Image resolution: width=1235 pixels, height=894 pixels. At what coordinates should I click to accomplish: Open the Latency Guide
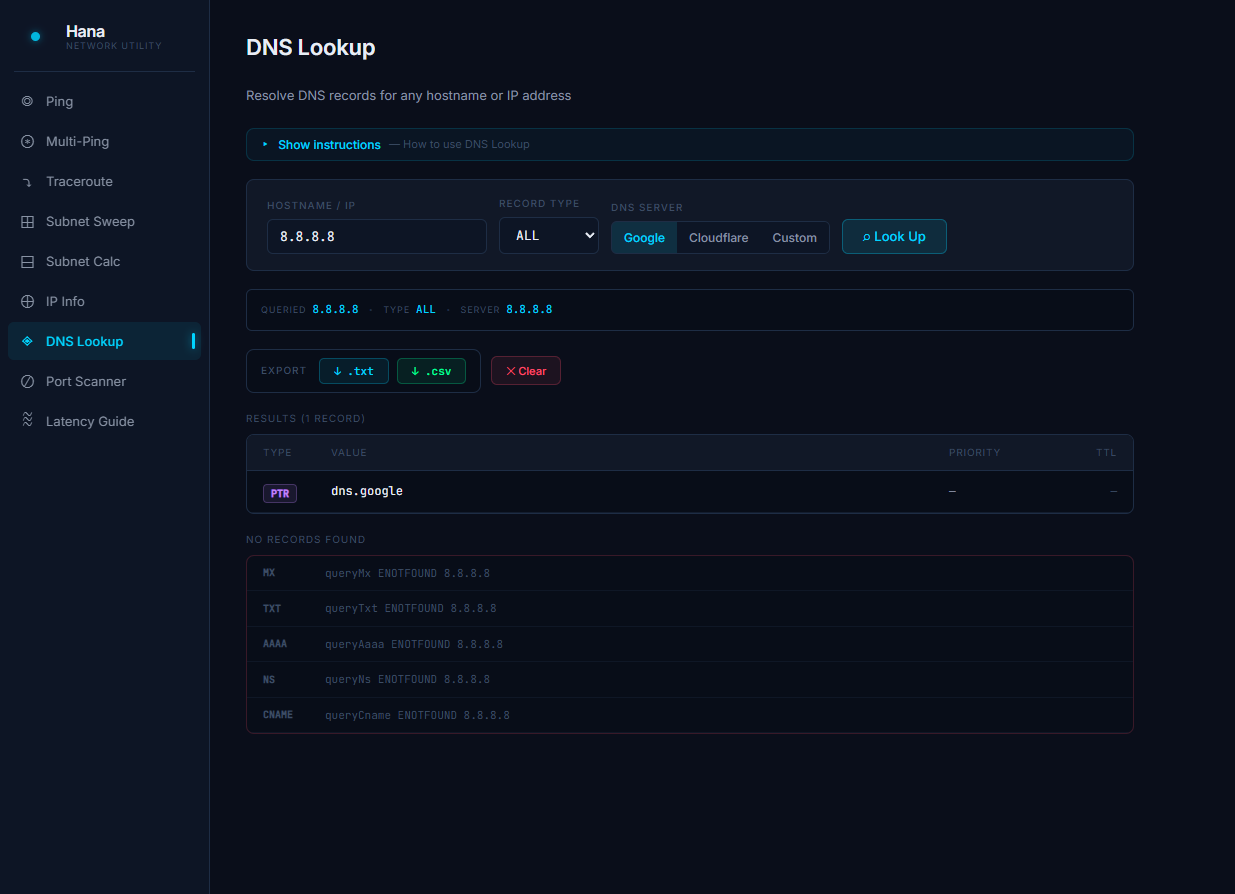coord(104,421)
